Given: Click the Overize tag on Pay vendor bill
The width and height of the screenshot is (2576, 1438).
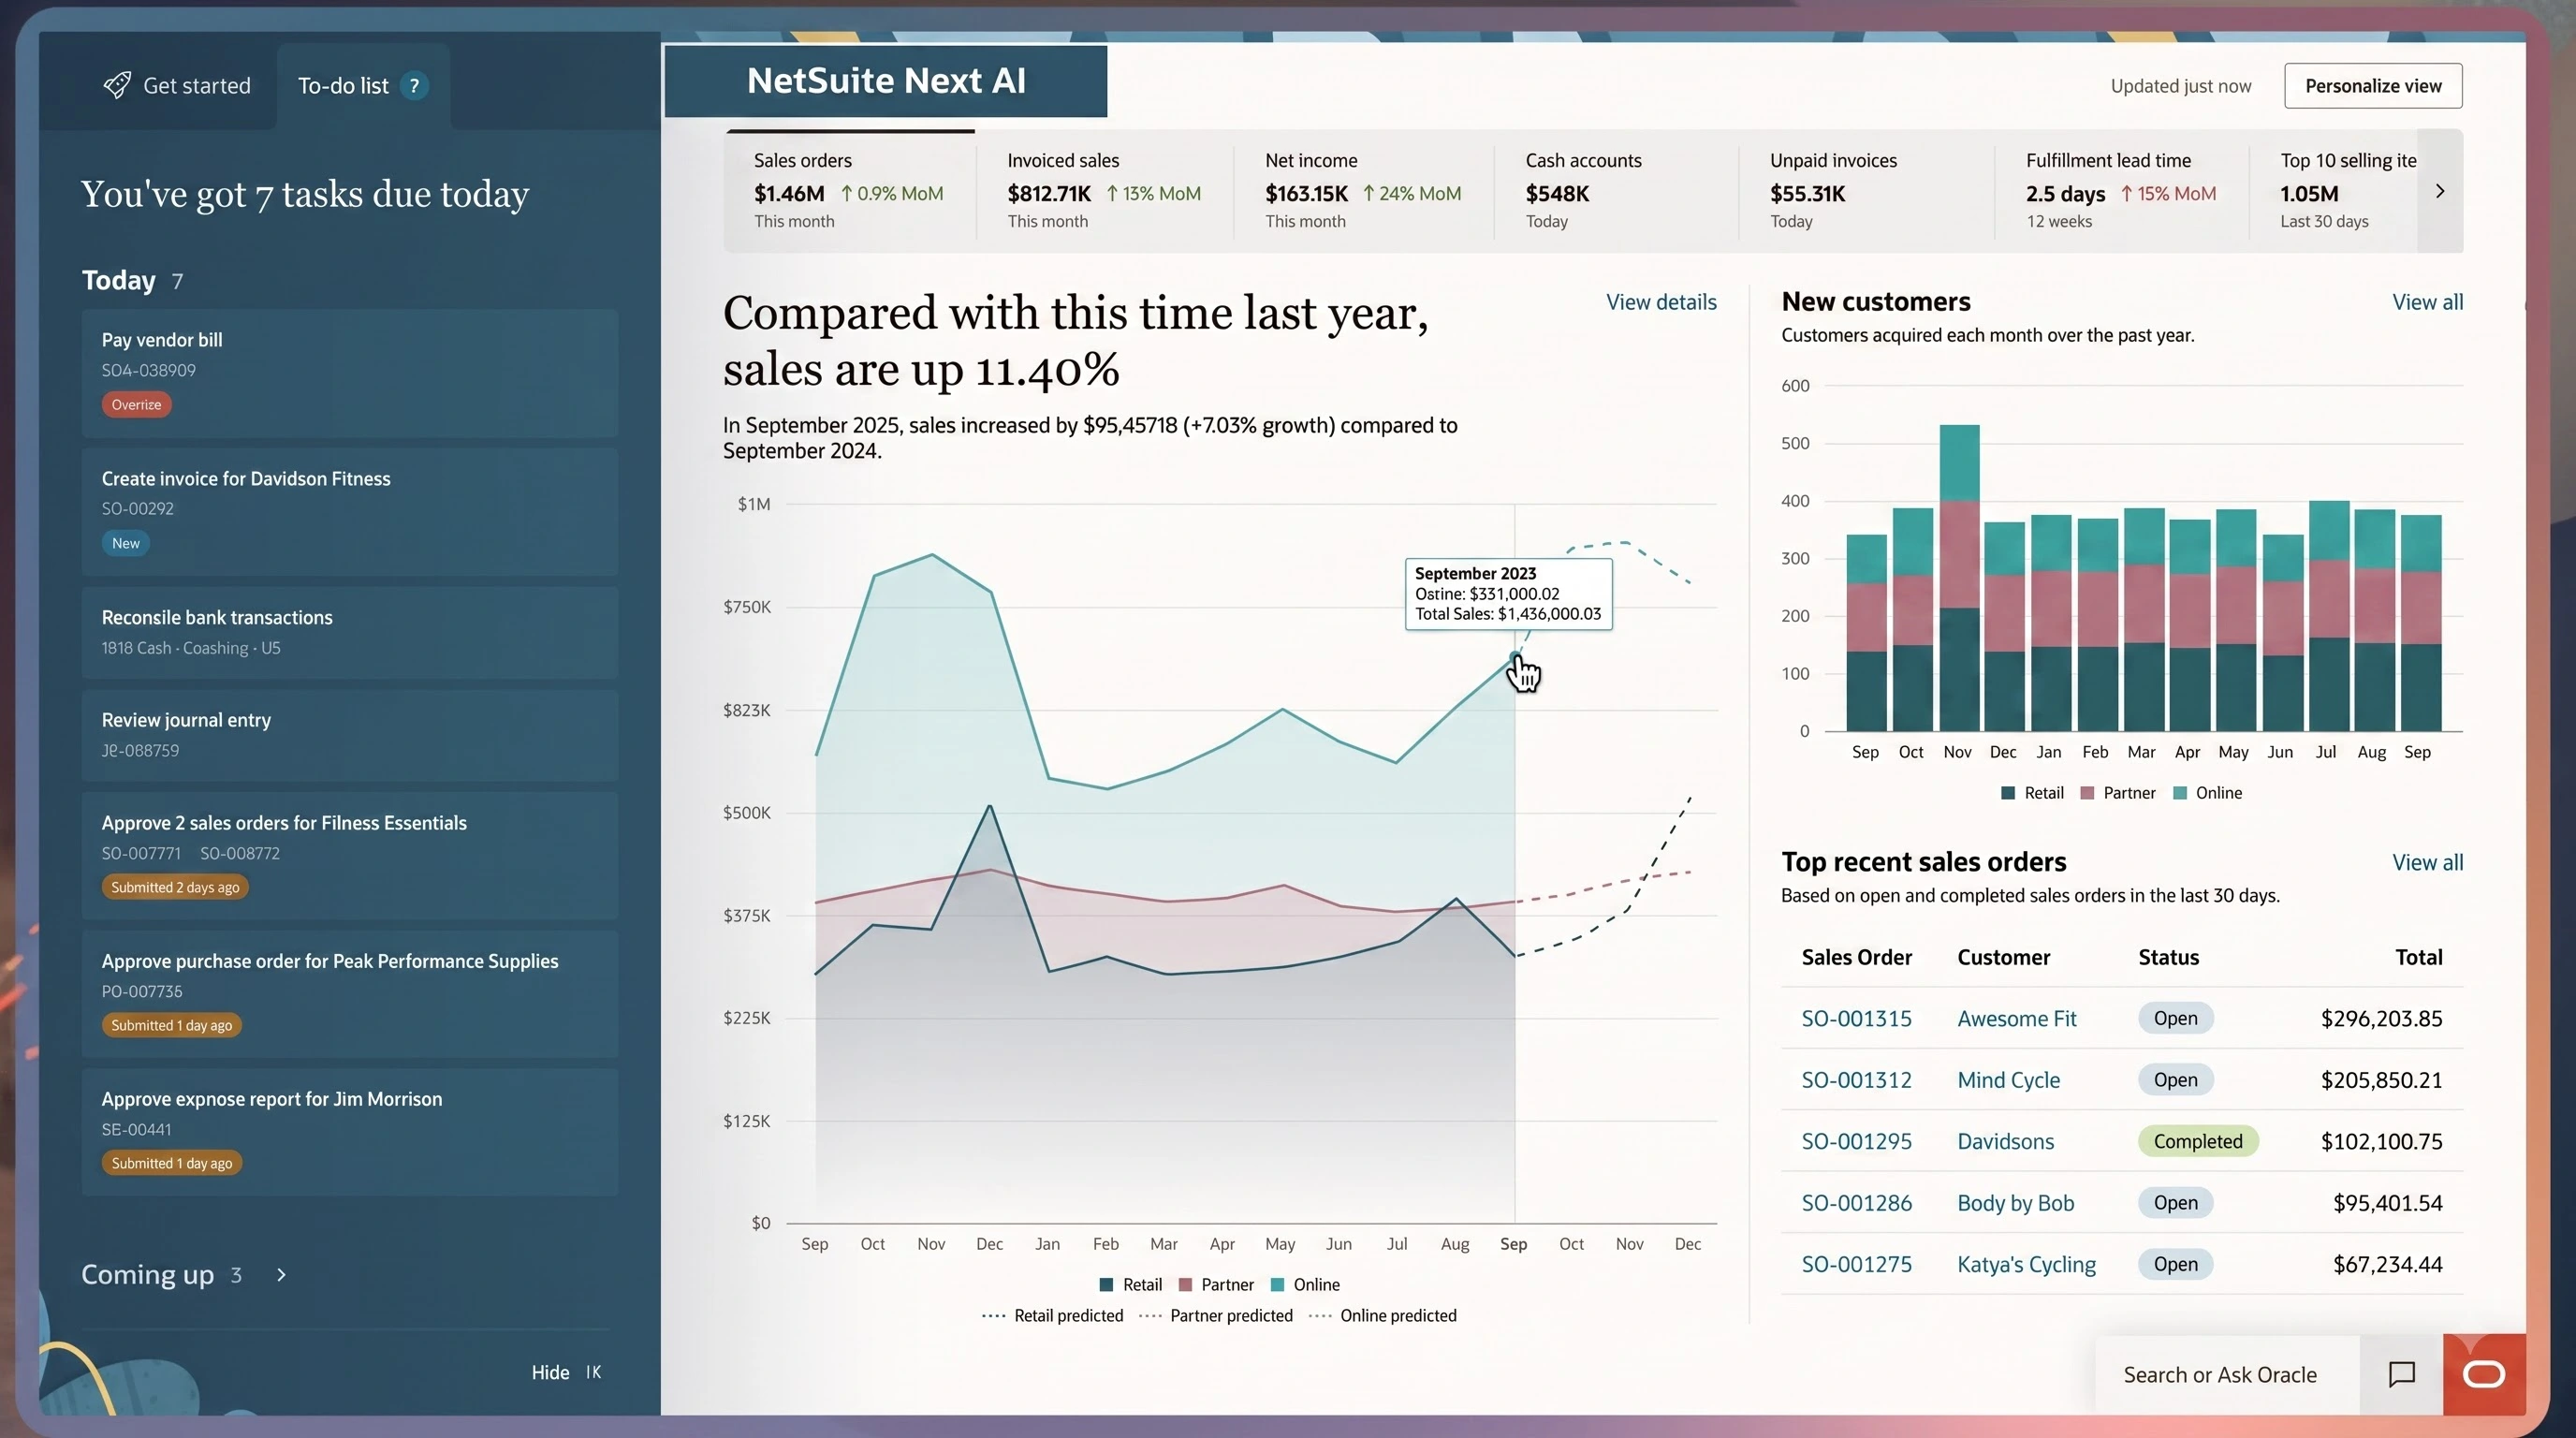Looking at the screenshot, I should [136, 405].
